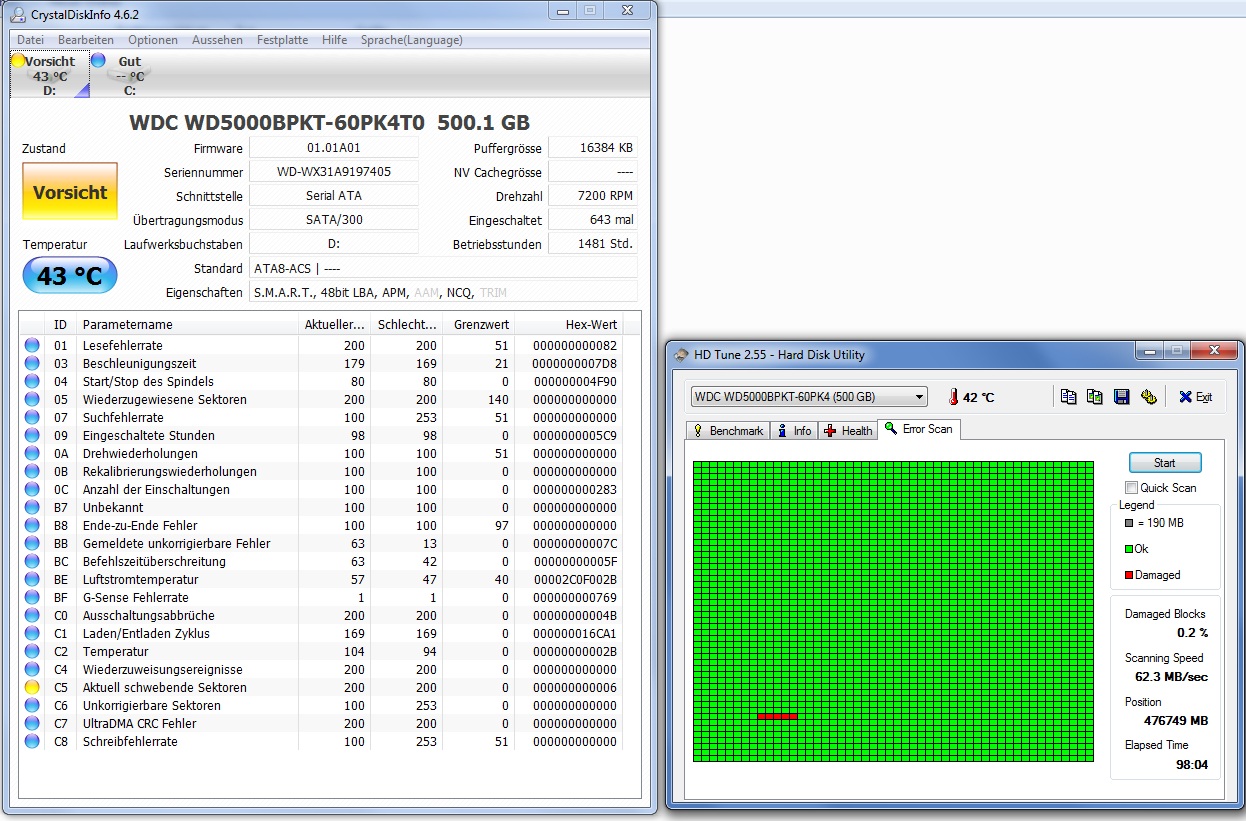Click the gray 190 MB legend swatch
Viewport: 1246px width, 821px height.
[1128, 523]
